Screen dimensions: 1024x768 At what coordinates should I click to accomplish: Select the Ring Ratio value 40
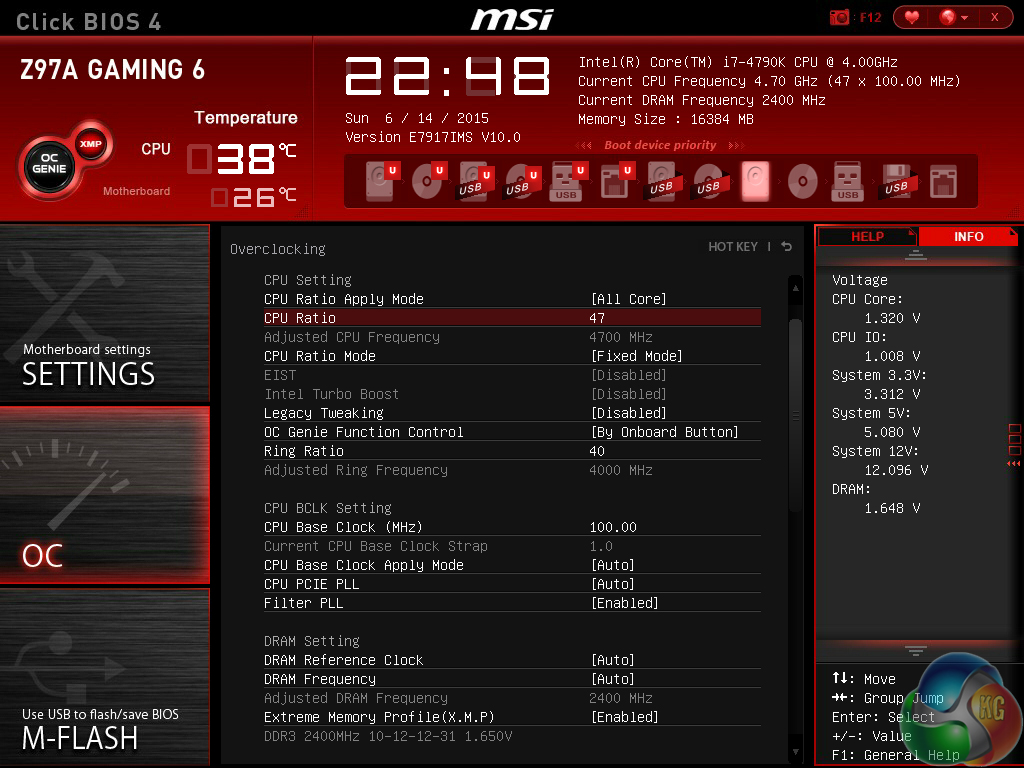click(597, 451)
